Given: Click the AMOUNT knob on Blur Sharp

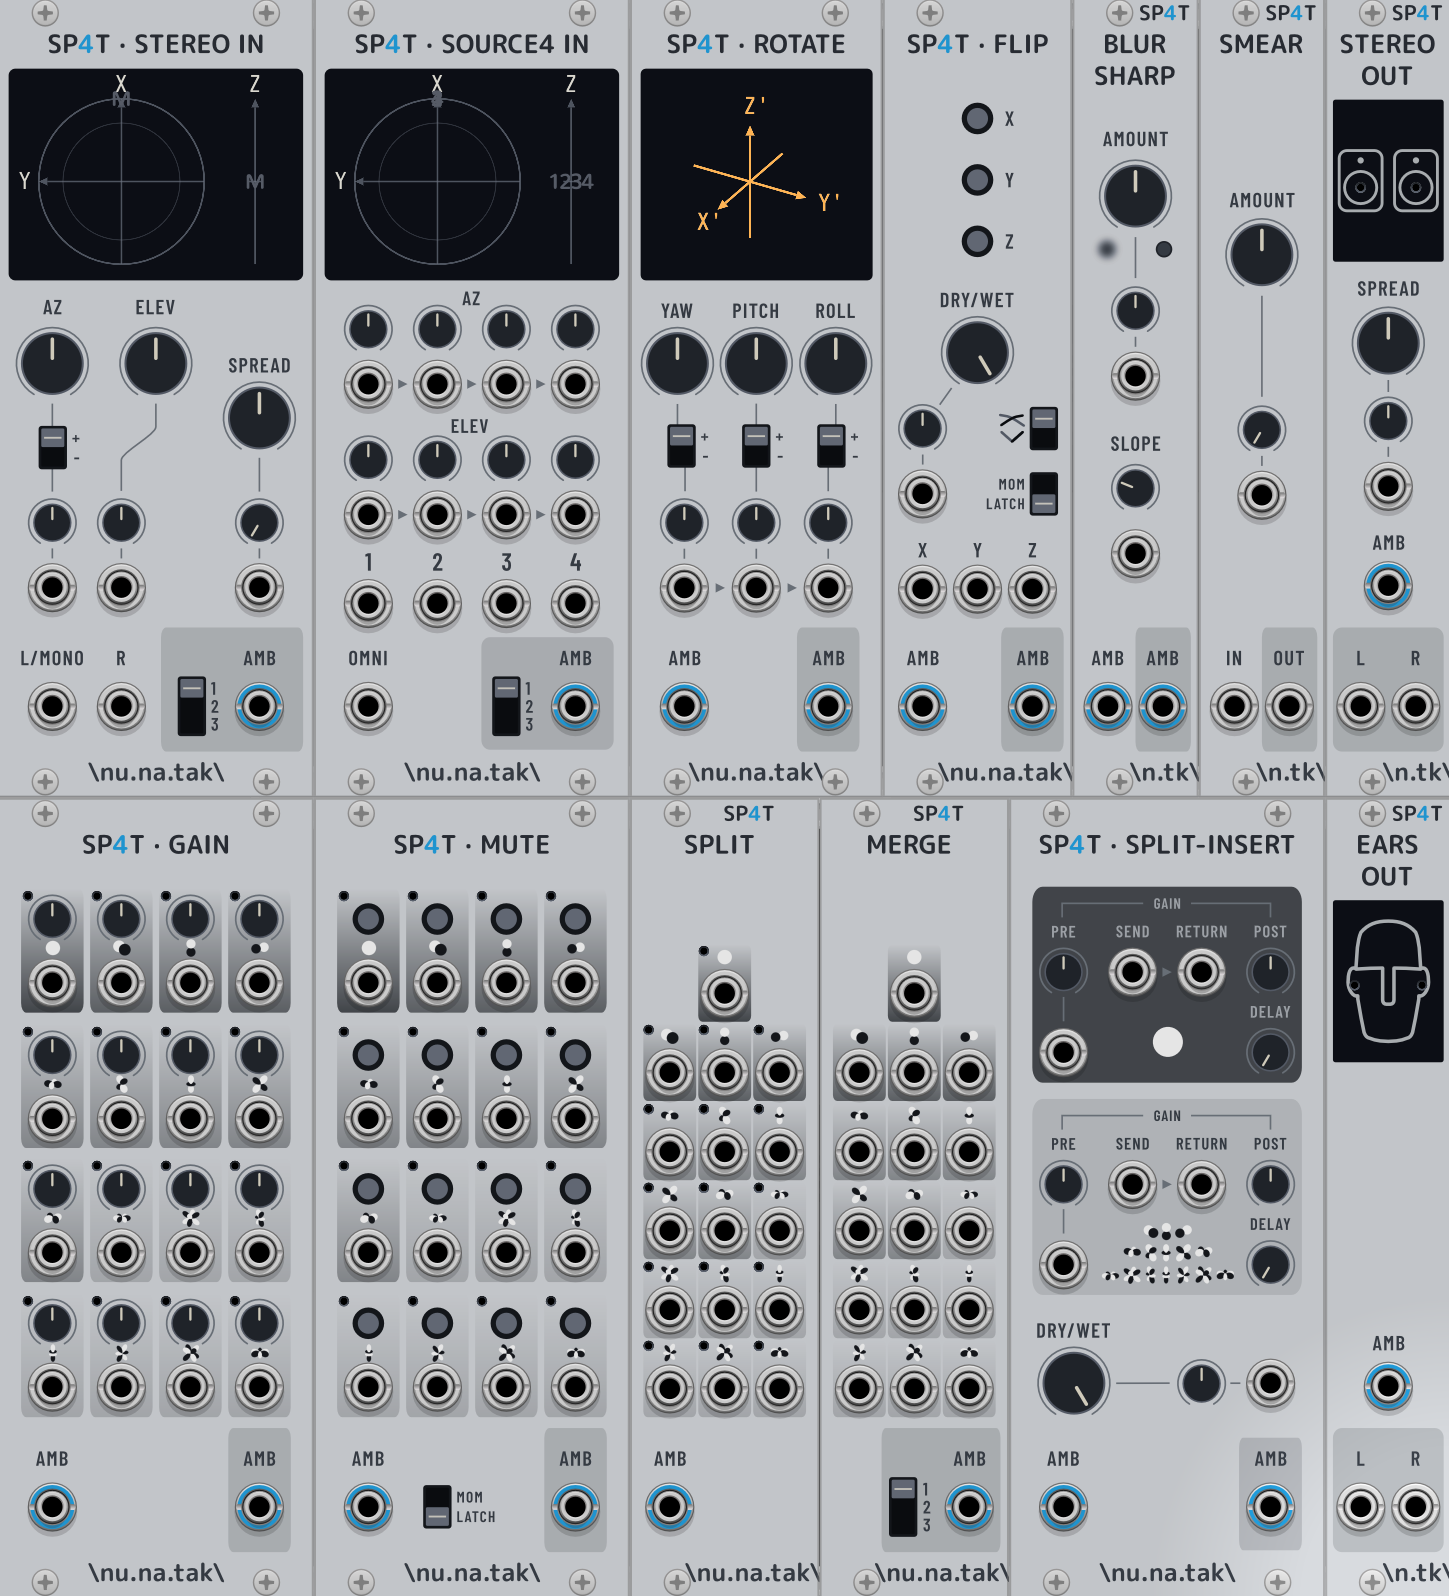Looking at the screenshot, I should (1135, 195).
